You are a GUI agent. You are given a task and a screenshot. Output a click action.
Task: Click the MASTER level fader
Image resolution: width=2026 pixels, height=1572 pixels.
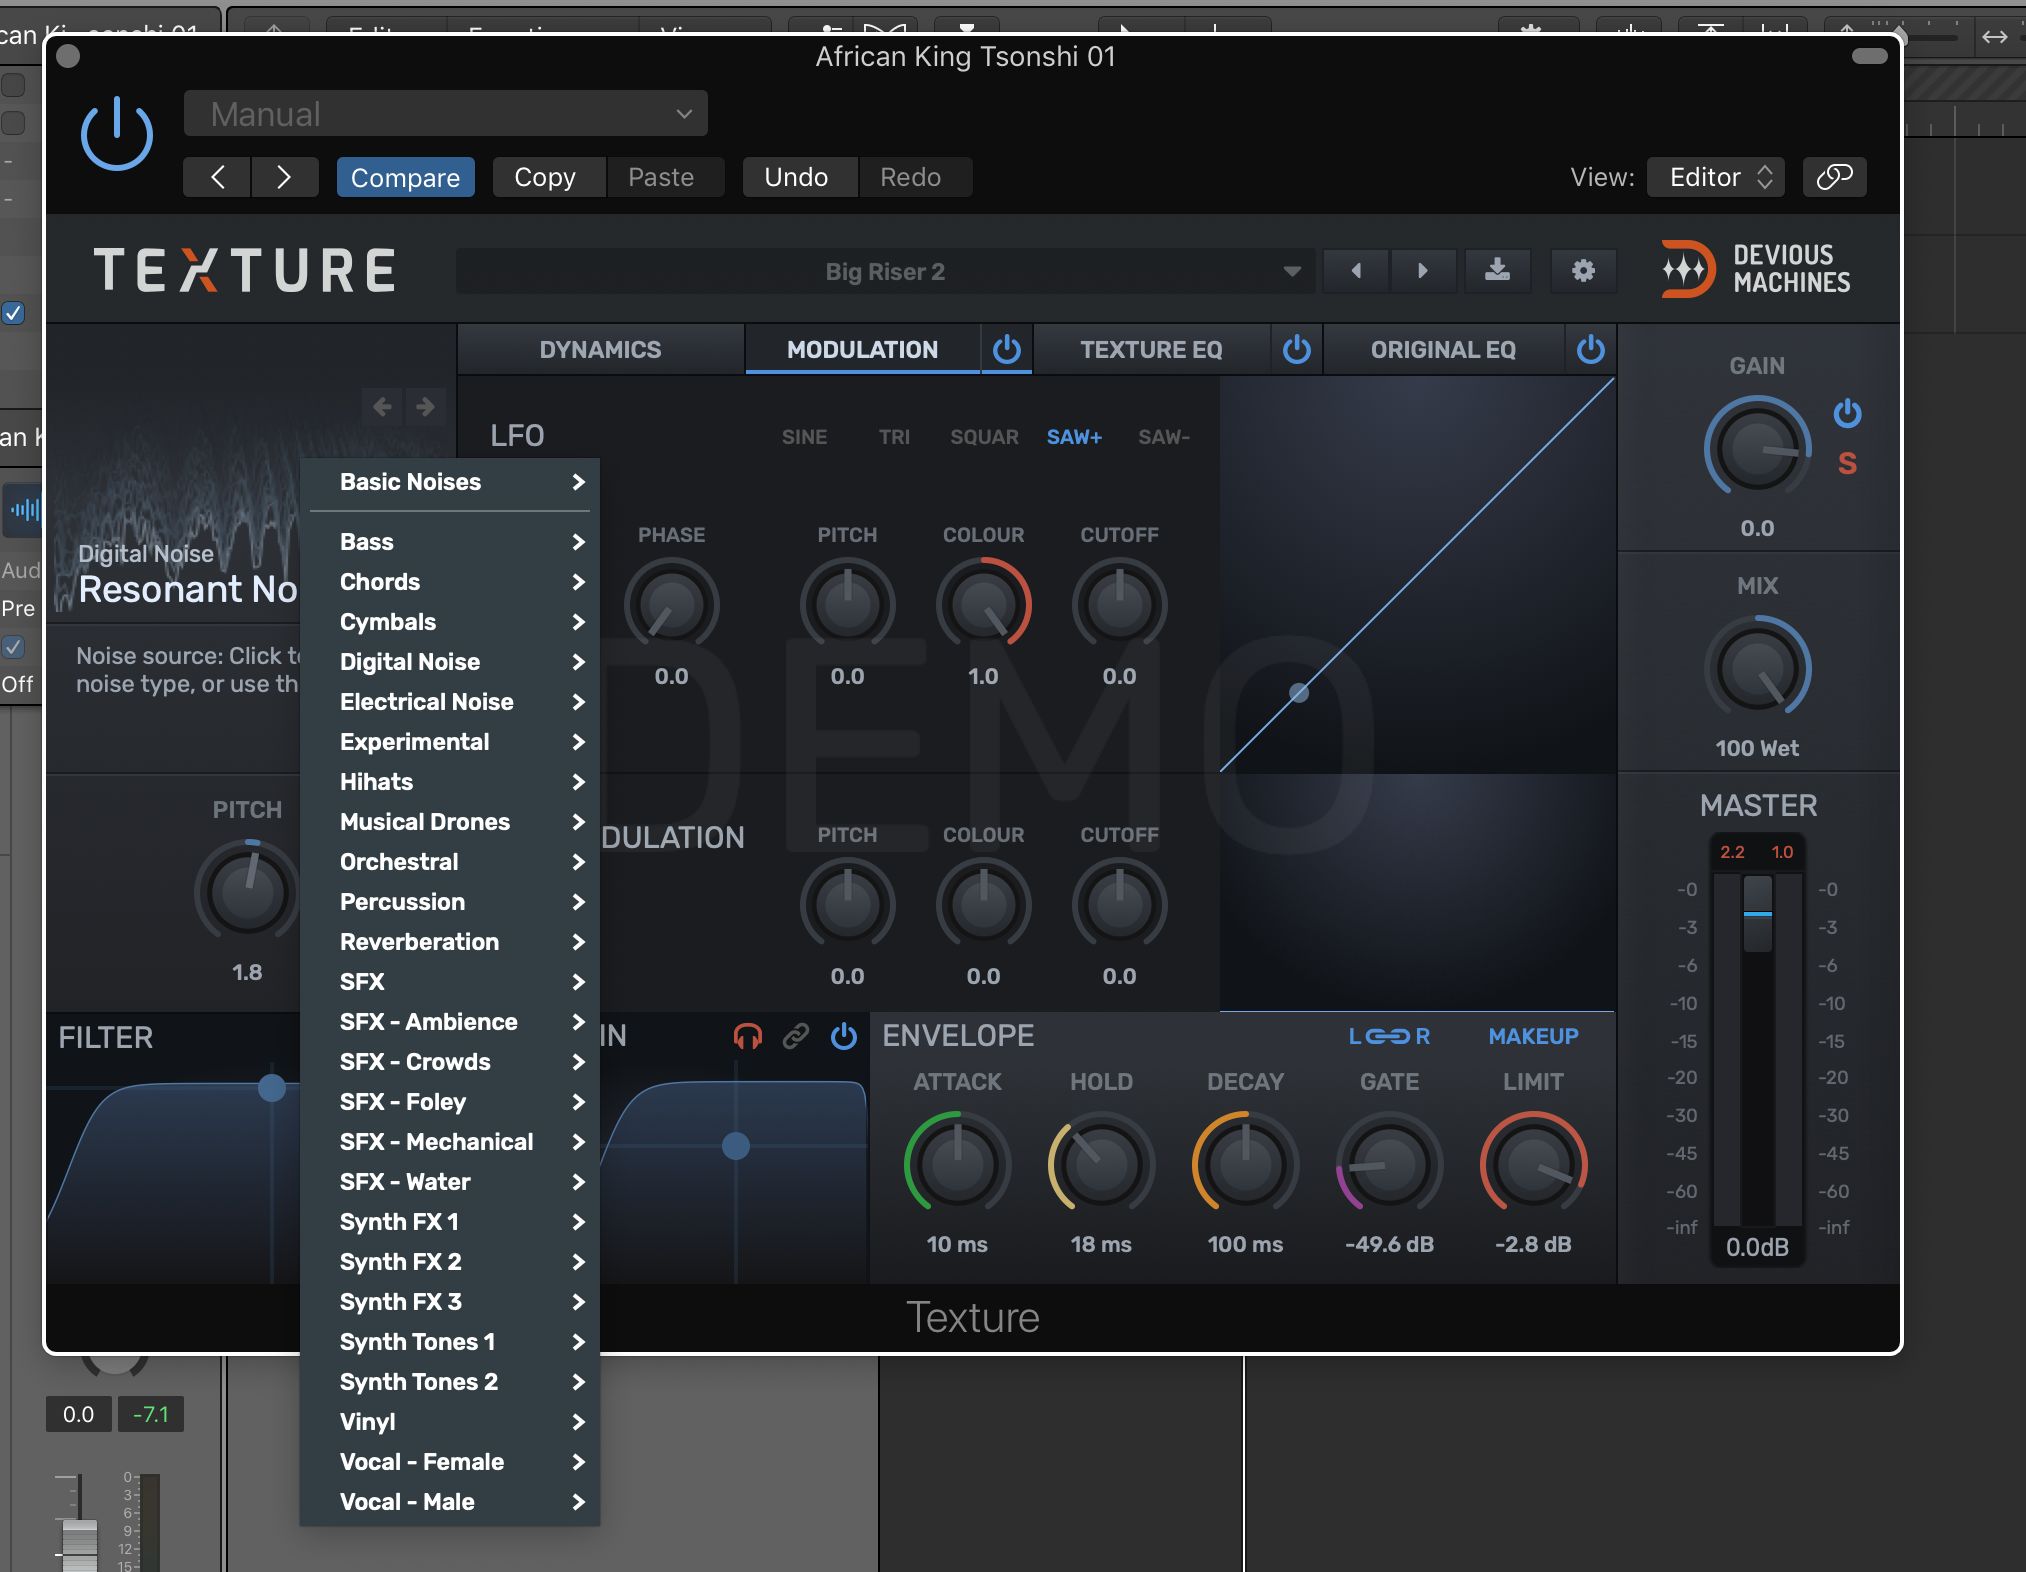(1757, 913)
